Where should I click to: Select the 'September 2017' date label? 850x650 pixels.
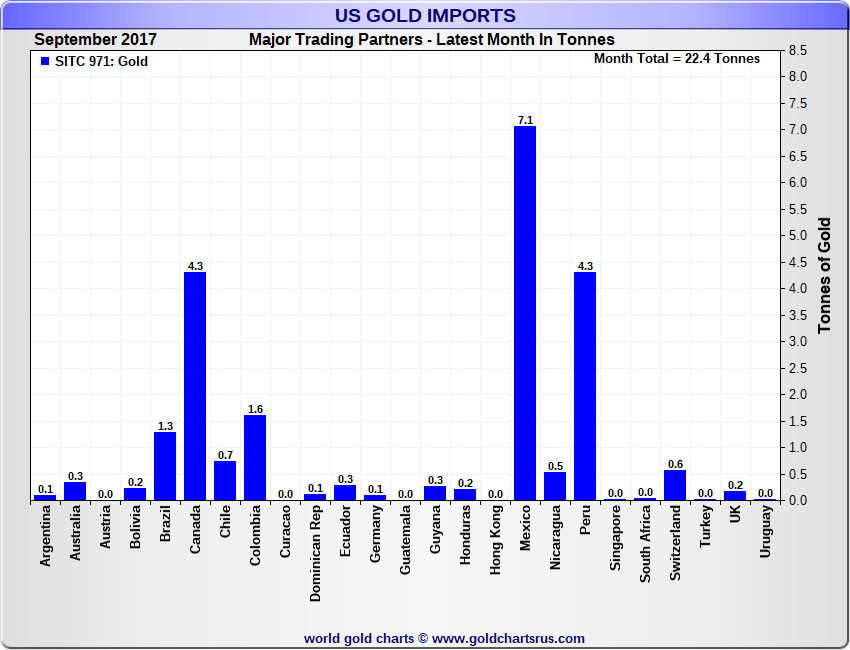coord(95,40)
